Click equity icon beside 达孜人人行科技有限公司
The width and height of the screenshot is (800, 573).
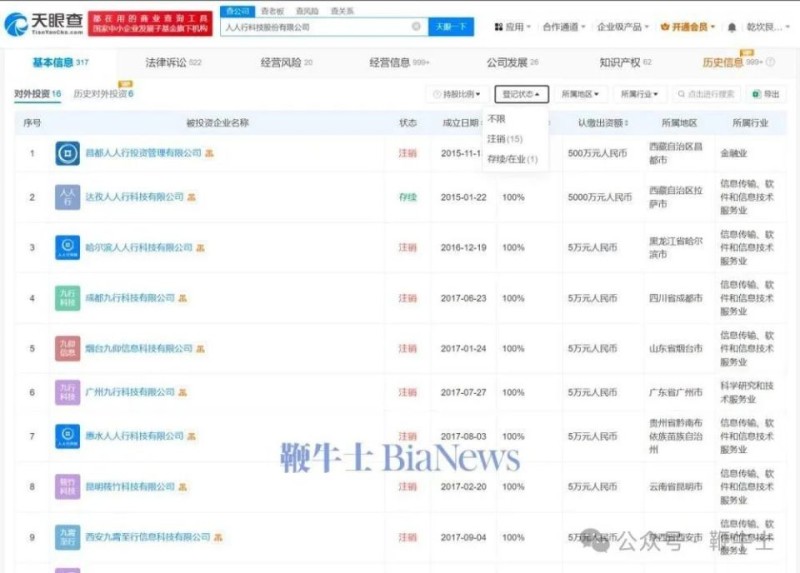click(191, 197)
